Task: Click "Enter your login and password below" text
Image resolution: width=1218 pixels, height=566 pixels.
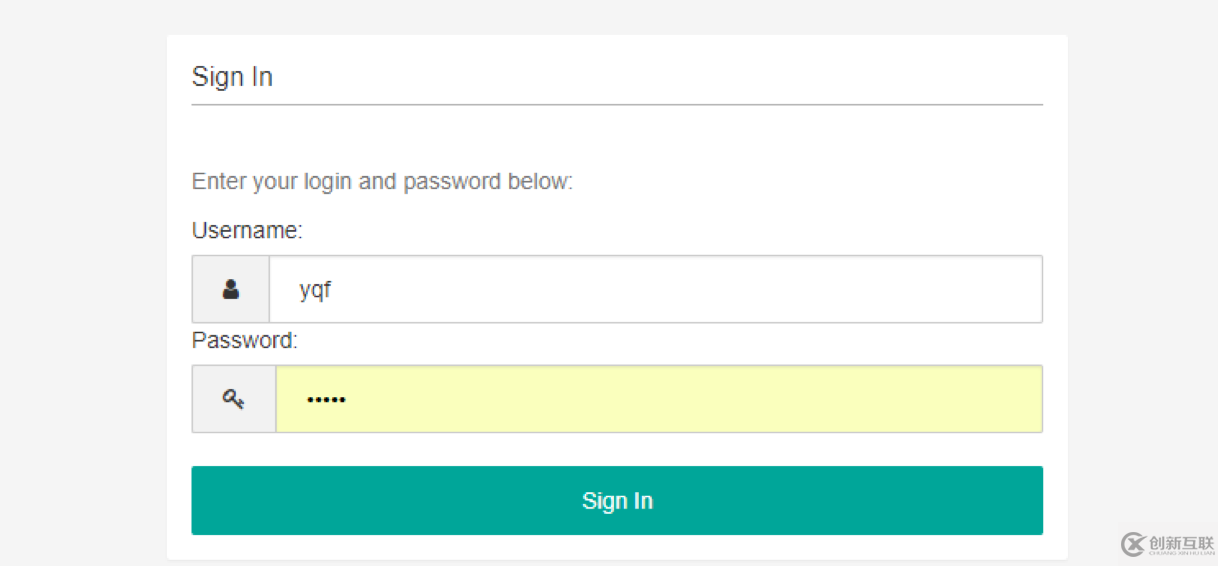Action: [x=382, y=182]
